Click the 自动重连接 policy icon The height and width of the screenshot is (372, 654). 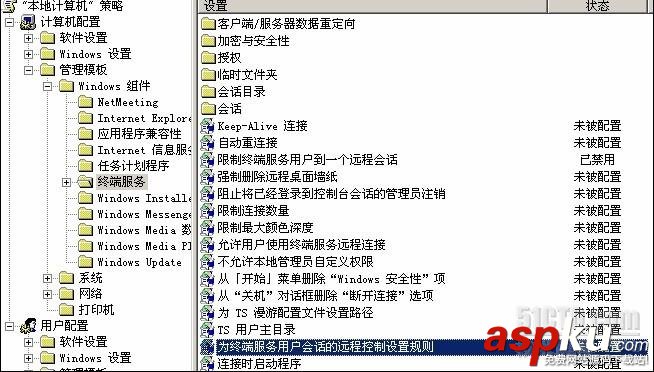(x=207, y=143)
